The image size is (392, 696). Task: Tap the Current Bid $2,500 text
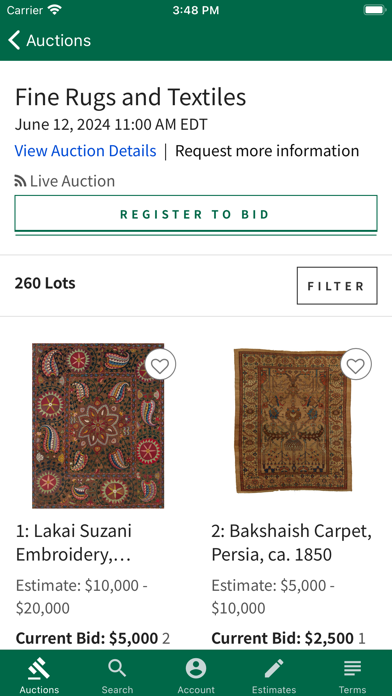[x=282, y=638]
